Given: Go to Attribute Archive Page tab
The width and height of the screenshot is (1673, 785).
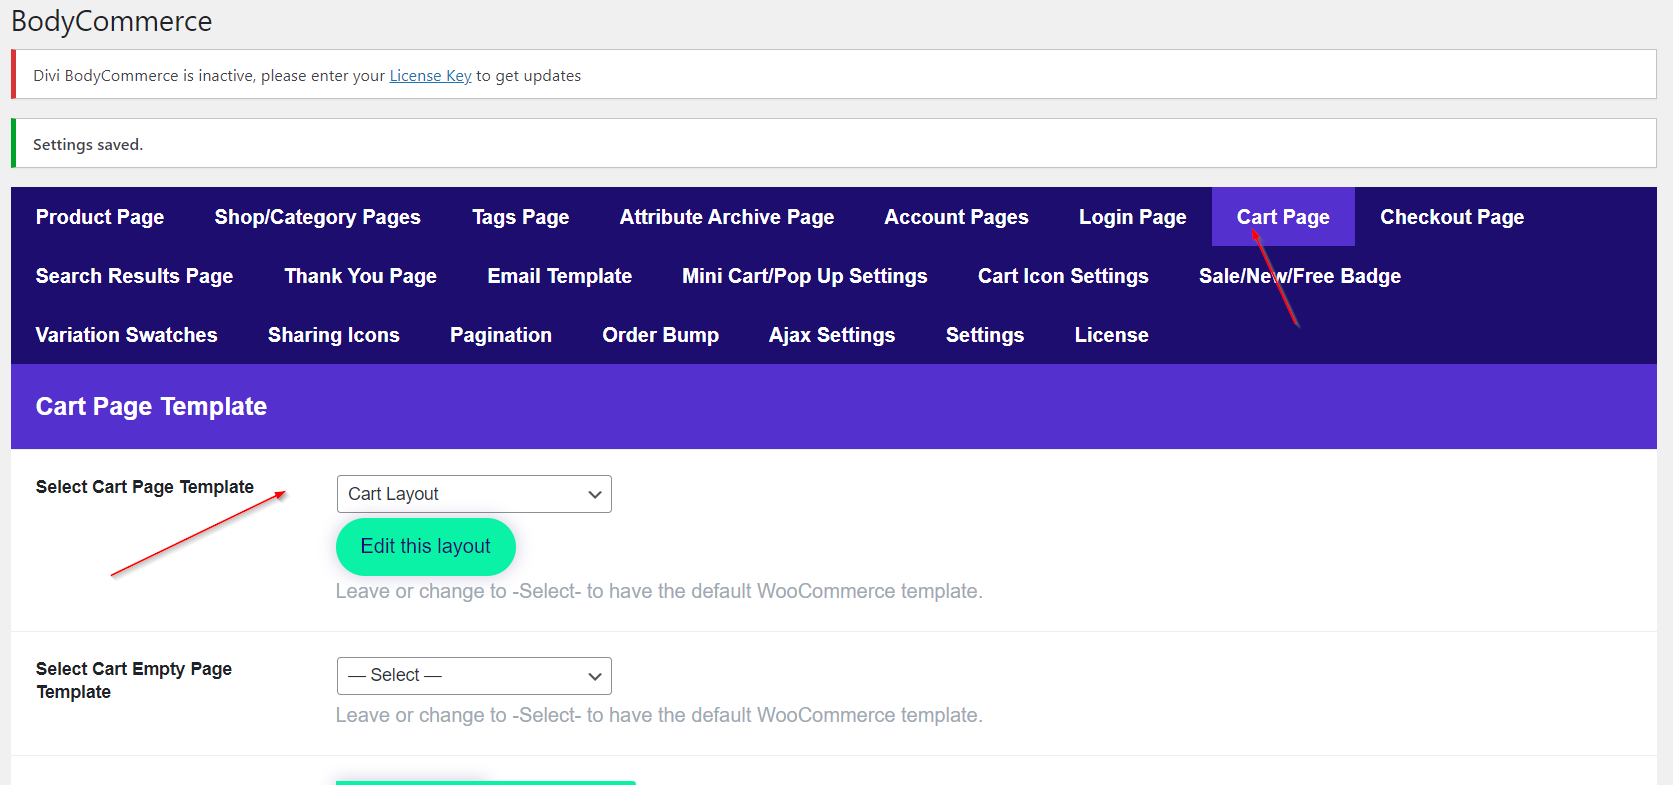Looking at the screenshot, I should [726, 217].
